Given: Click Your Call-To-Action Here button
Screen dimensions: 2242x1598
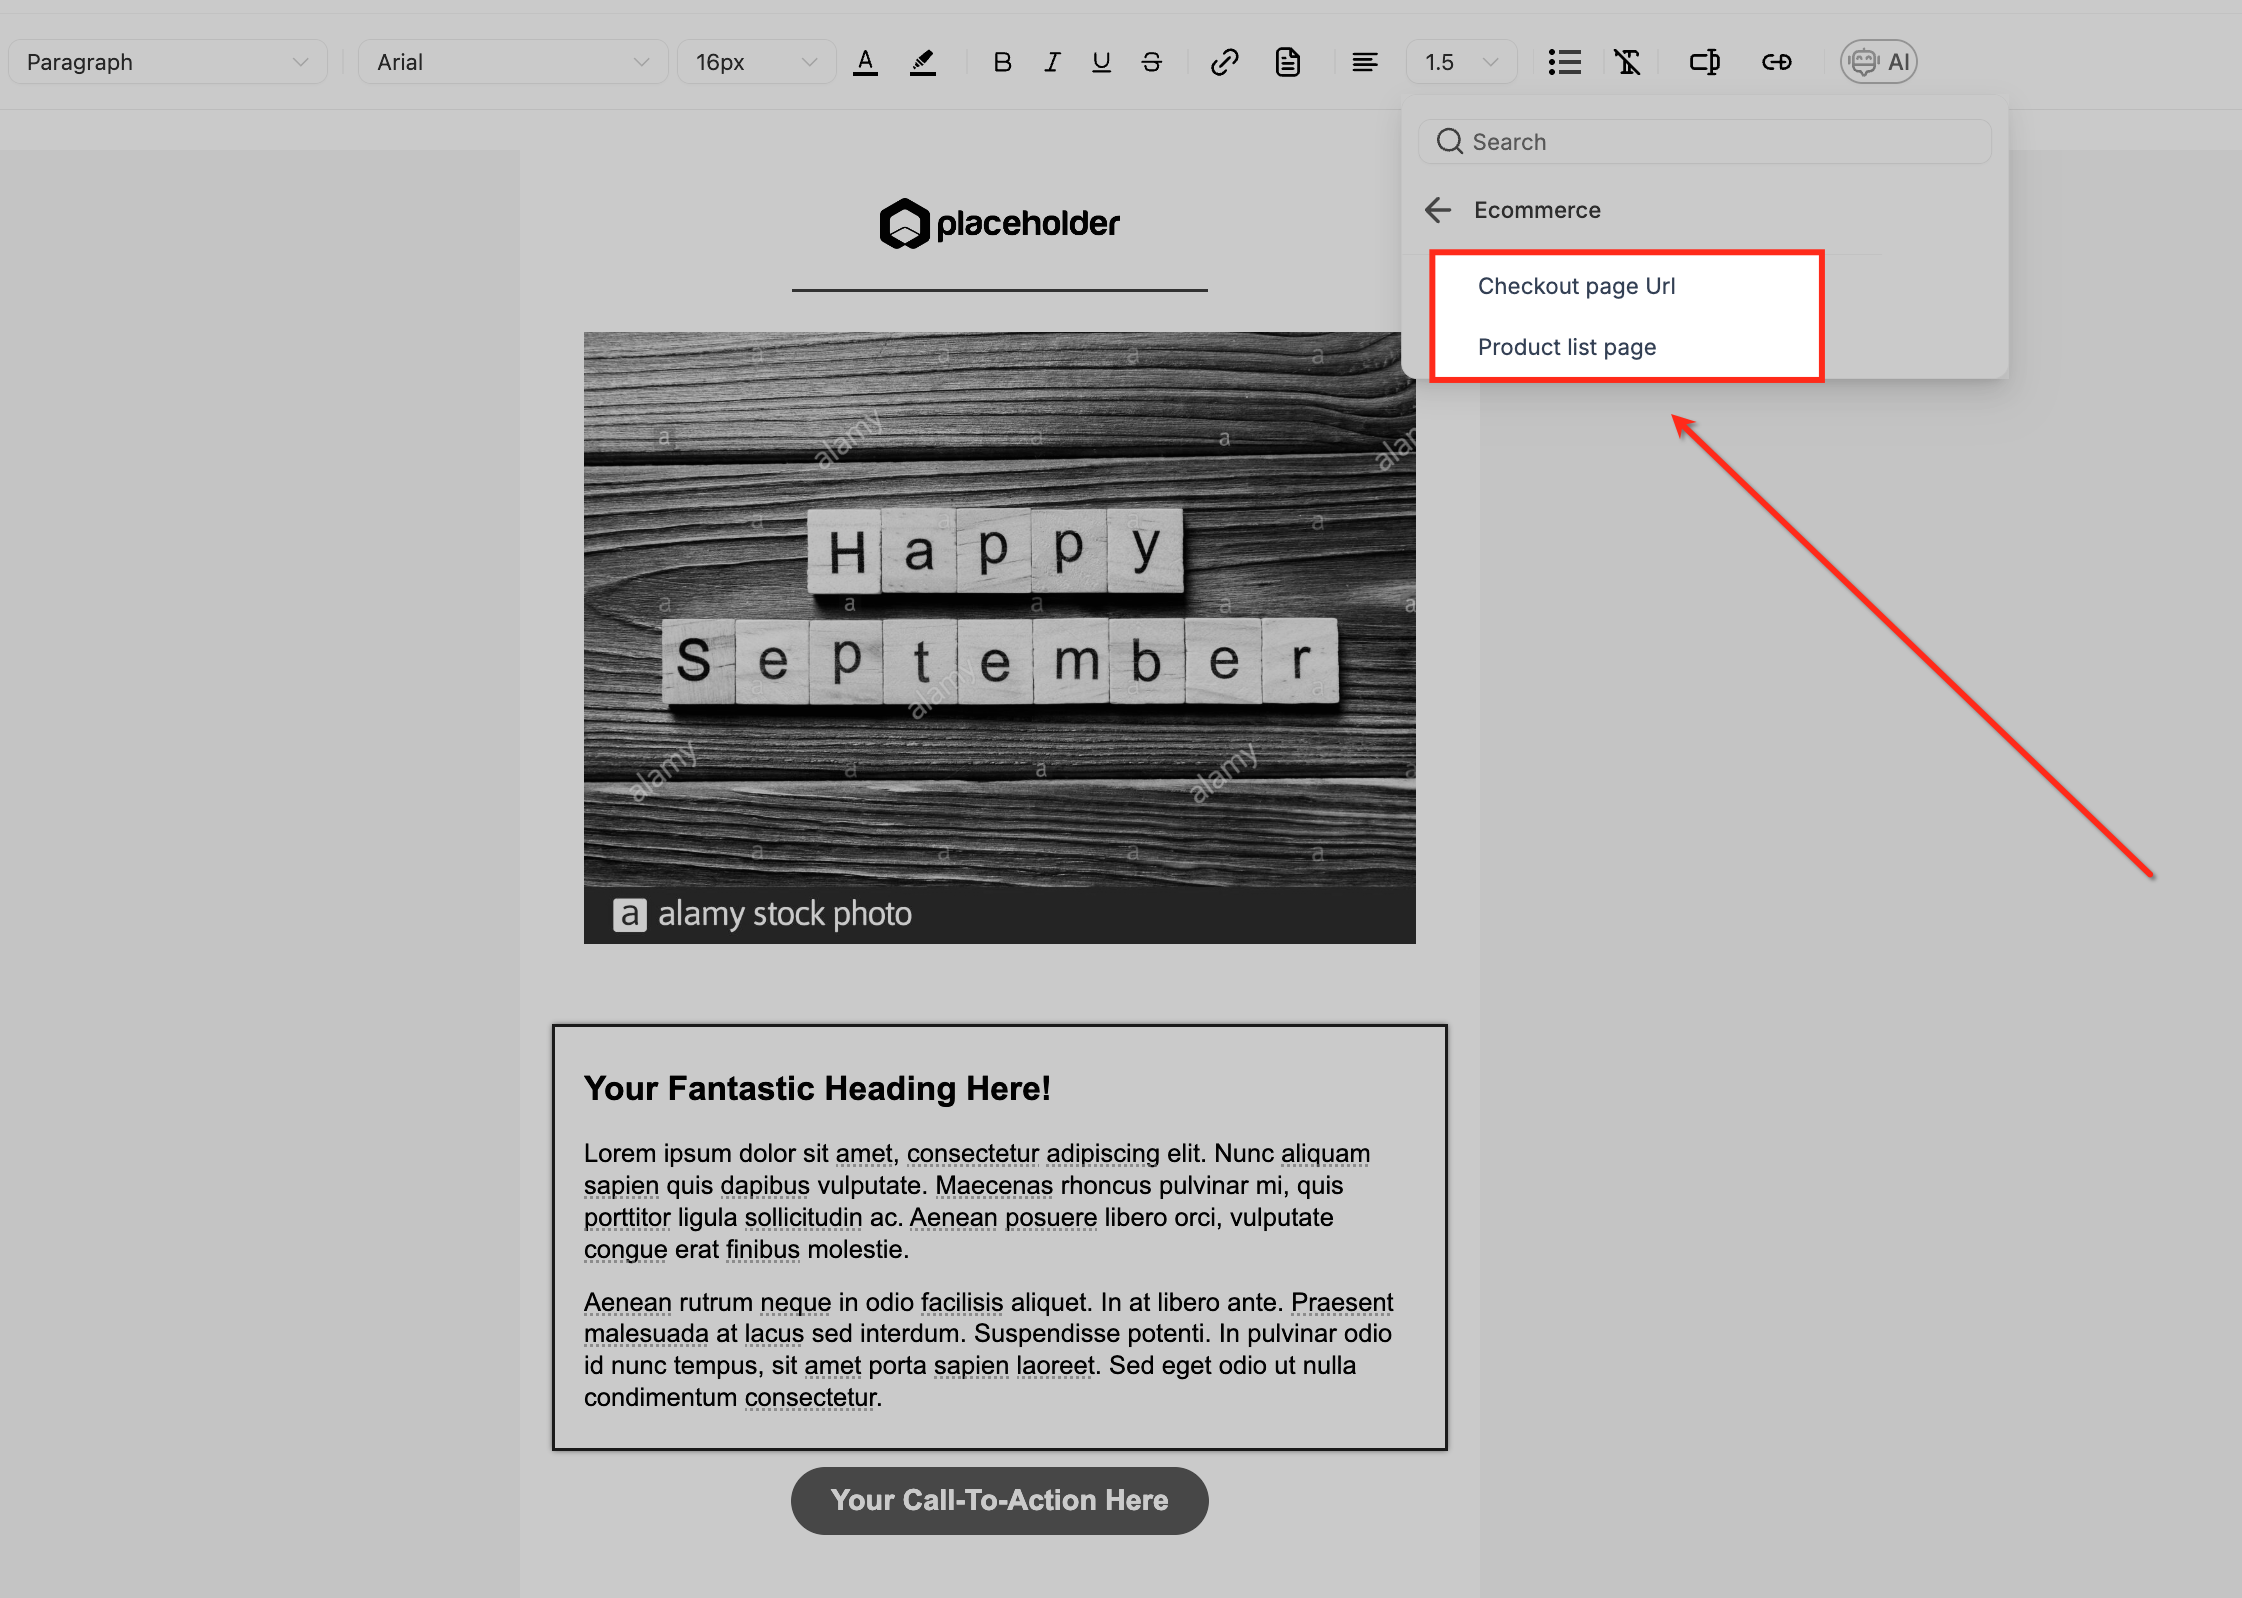Looking at the screenshot, I should (999, 1500).
